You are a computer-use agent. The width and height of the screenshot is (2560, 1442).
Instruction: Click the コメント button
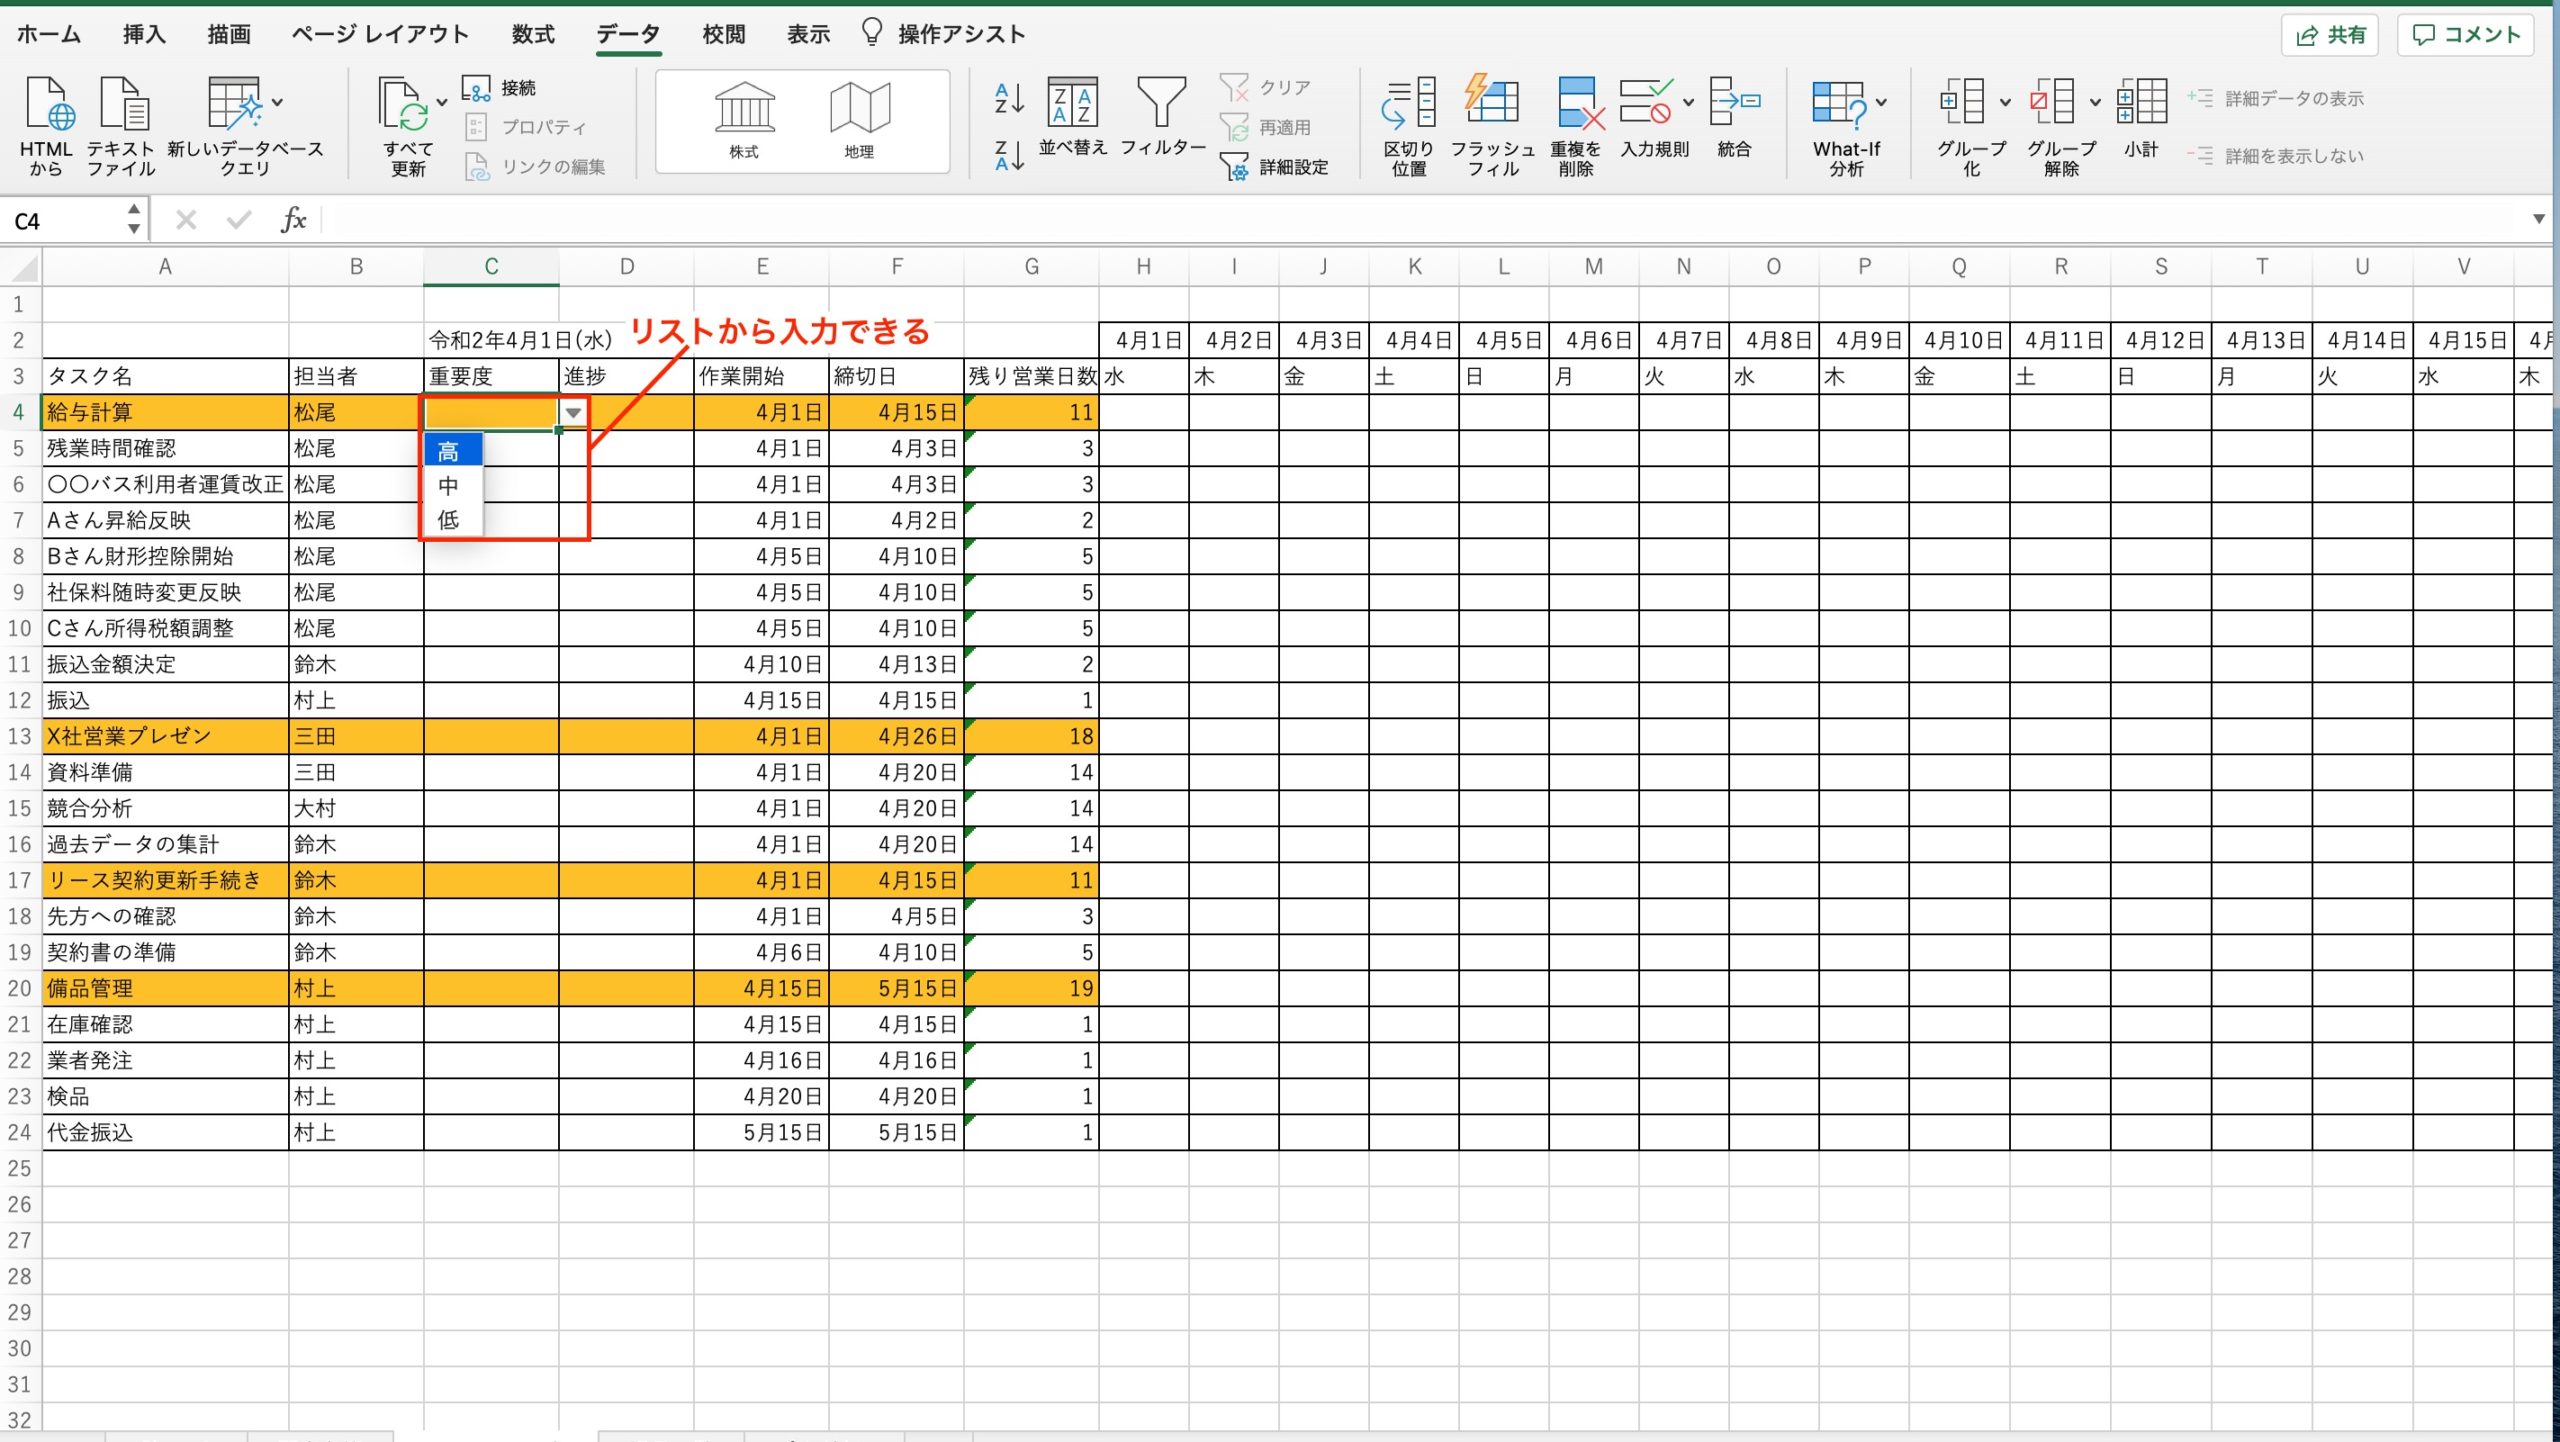[x=2466, y=35]
